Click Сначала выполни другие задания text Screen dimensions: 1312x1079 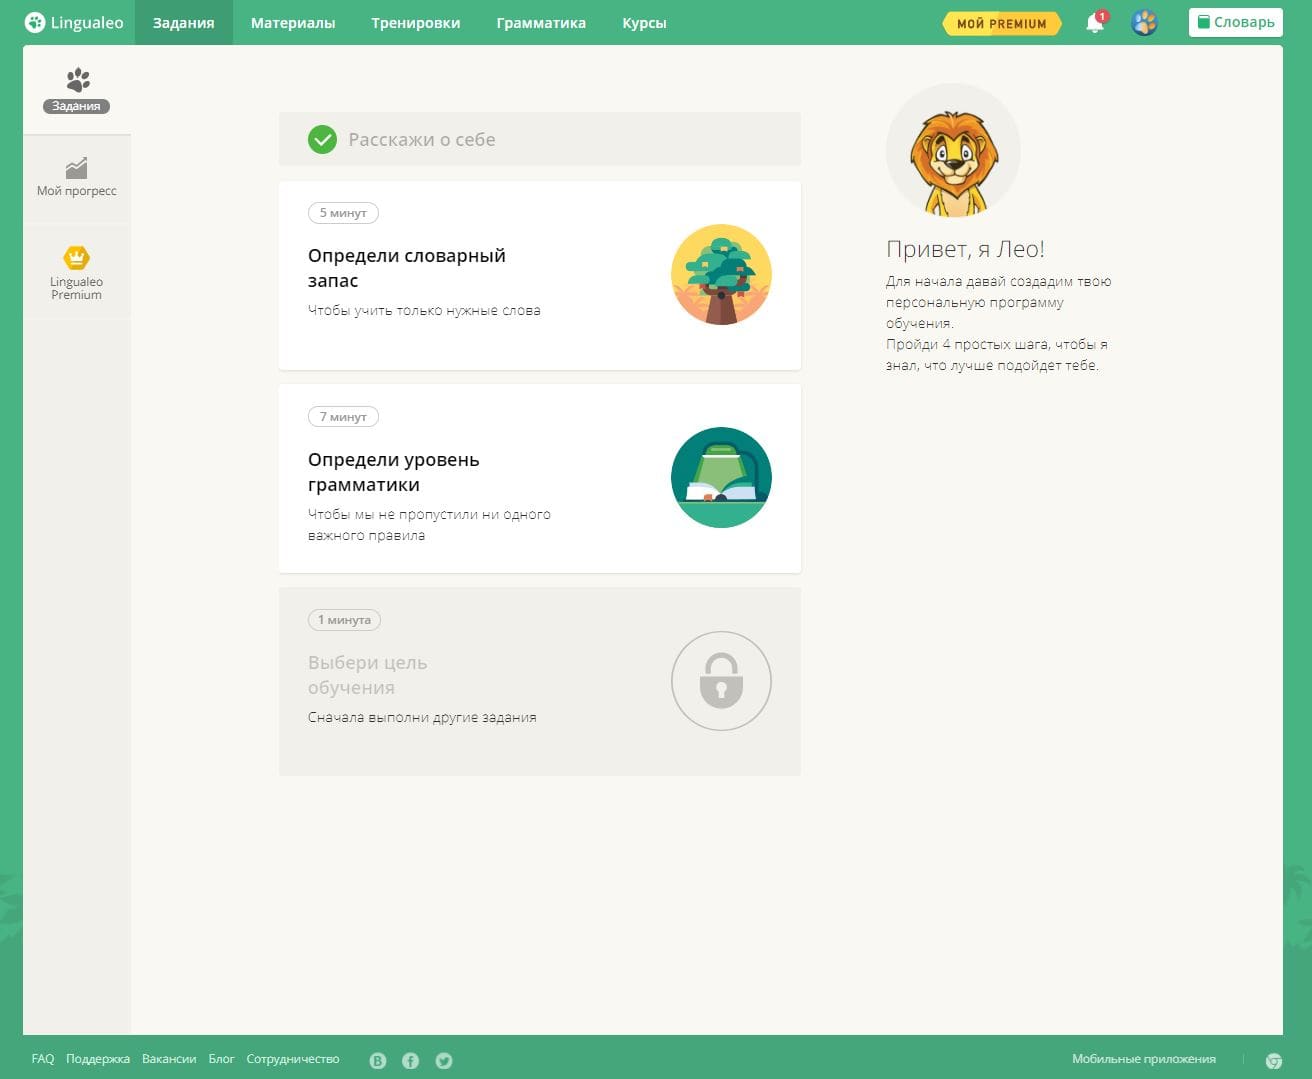pos(422,718)
